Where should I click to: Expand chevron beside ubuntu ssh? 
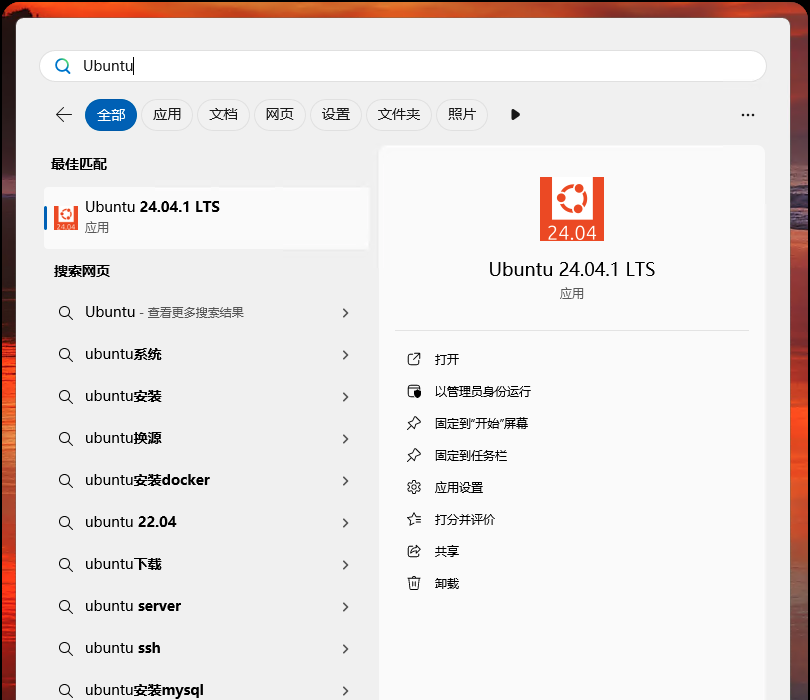[x=346, y=649]
